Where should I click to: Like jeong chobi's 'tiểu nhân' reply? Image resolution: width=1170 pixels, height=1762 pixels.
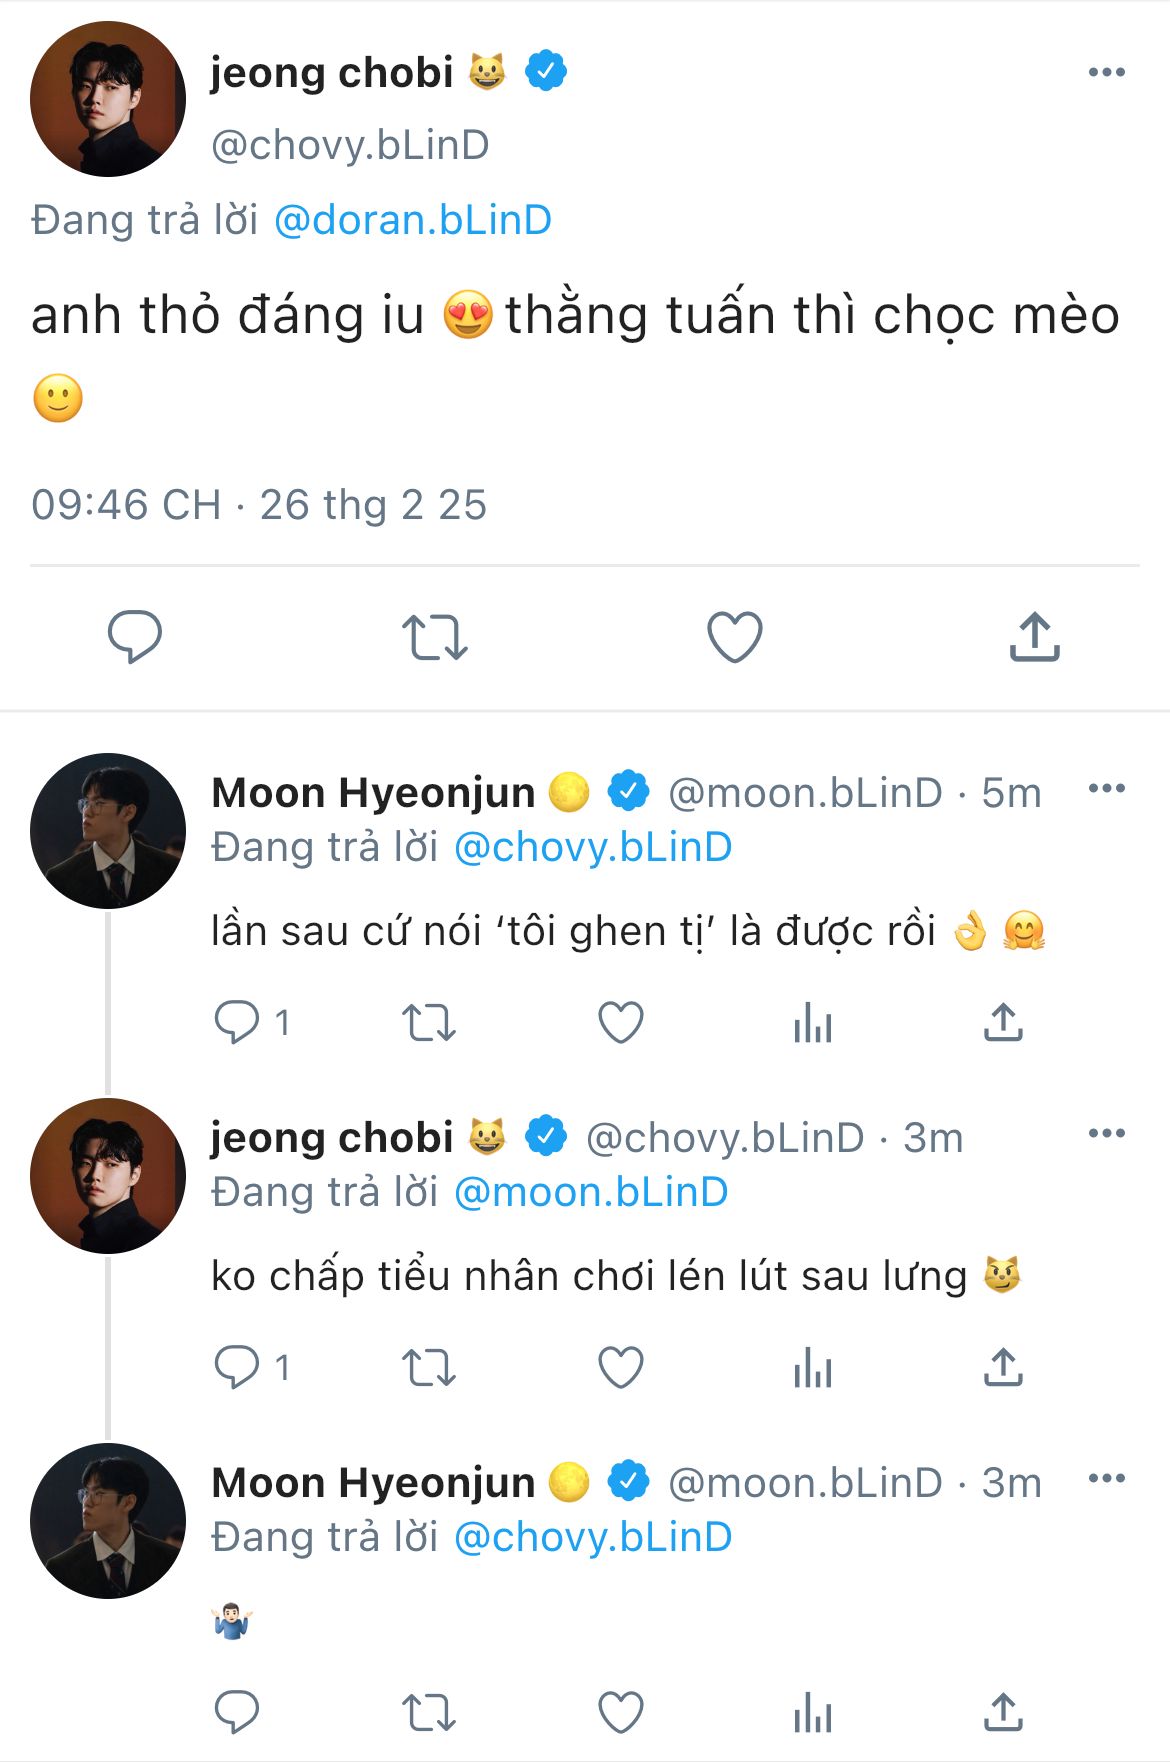(x=620, y=1367)
